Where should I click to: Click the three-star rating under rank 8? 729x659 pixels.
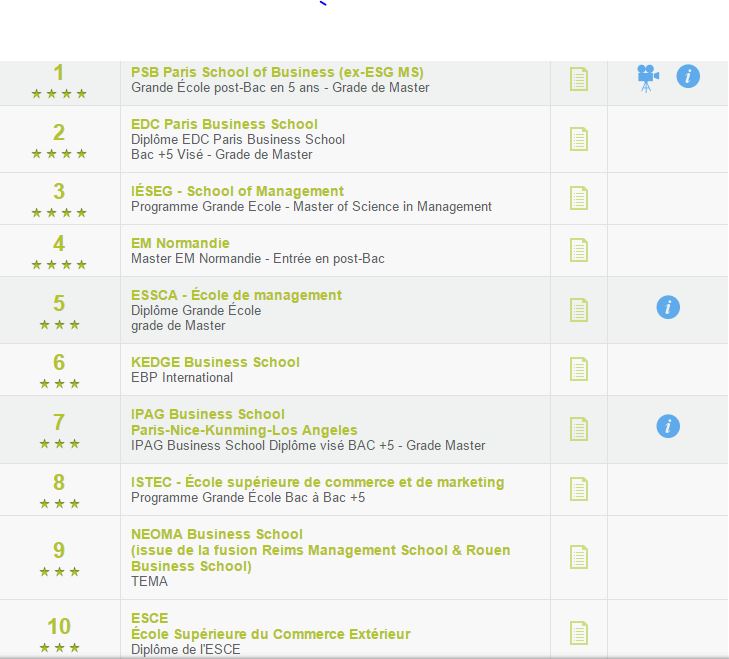tap(59, 504)
